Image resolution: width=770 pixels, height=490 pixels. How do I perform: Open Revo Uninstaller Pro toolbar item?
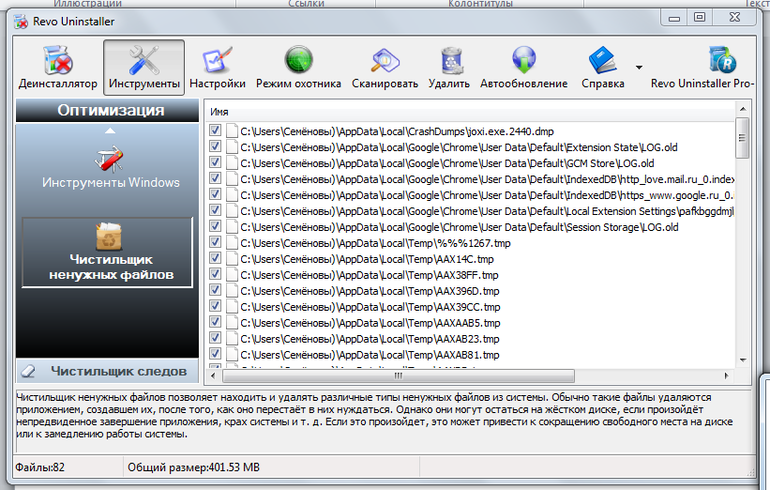(703, 67)
